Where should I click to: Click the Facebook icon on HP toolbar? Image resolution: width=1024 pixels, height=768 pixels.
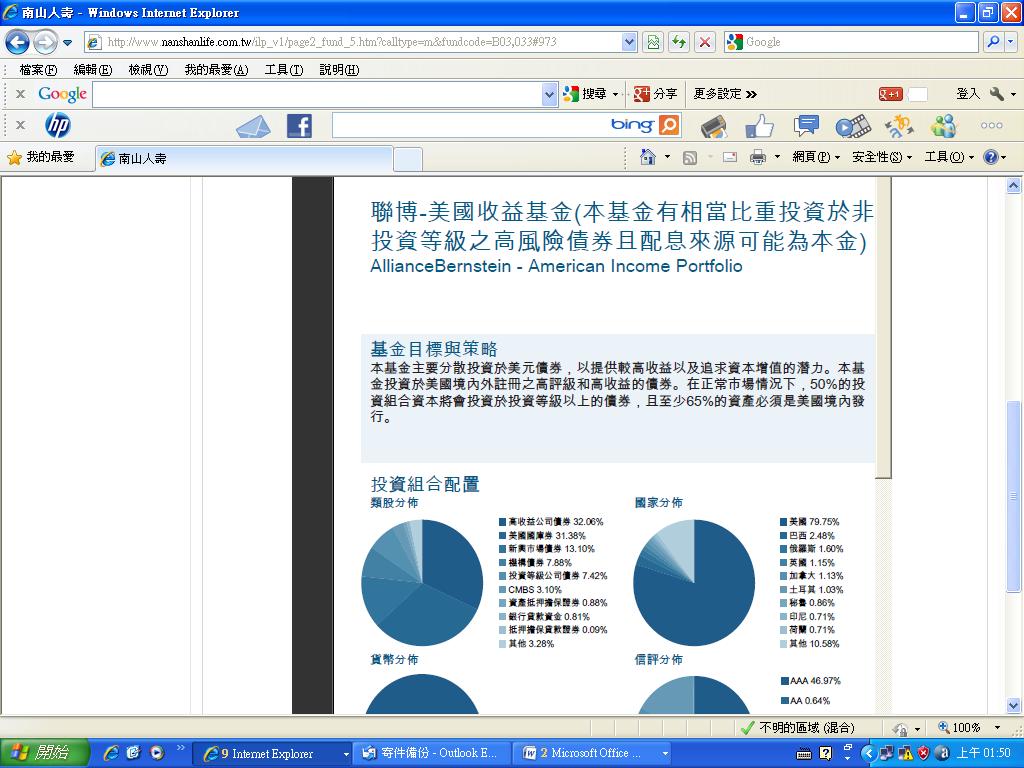click(x=299, y=125)
